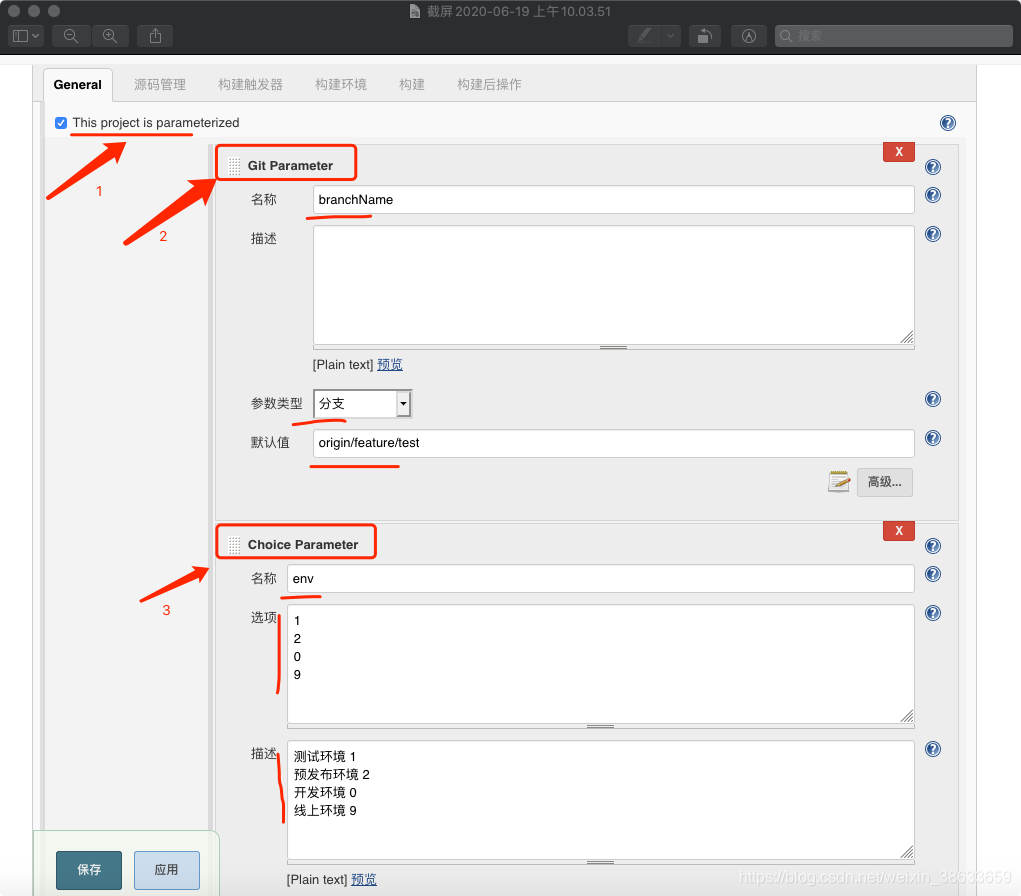Open help for 参数类型 dropdown
Image resolution: width=1021 pixels, height=896 pixels.
coord(932,399)
